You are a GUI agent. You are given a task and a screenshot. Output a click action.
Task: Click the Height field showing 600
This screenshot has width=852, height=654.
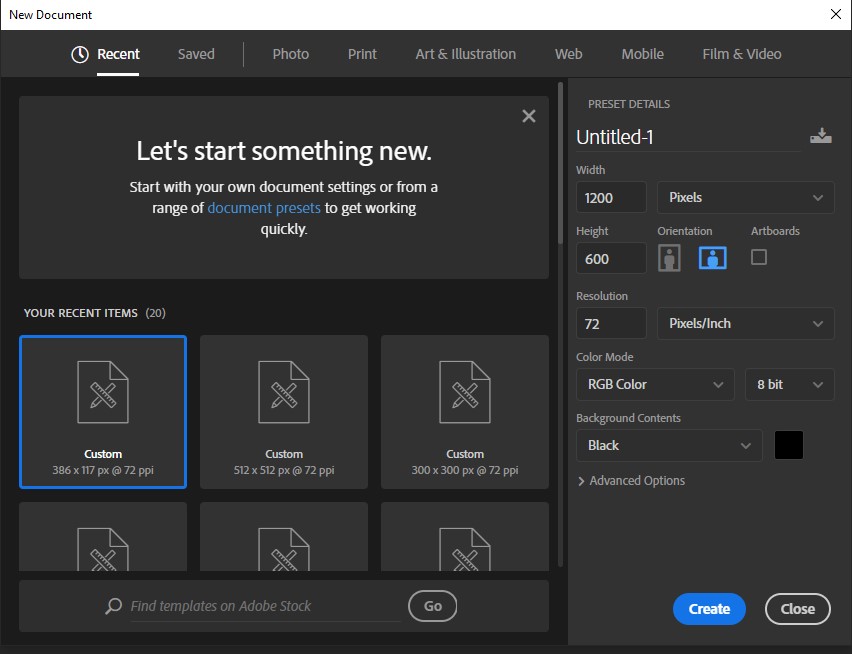click(x=611, y=258)
